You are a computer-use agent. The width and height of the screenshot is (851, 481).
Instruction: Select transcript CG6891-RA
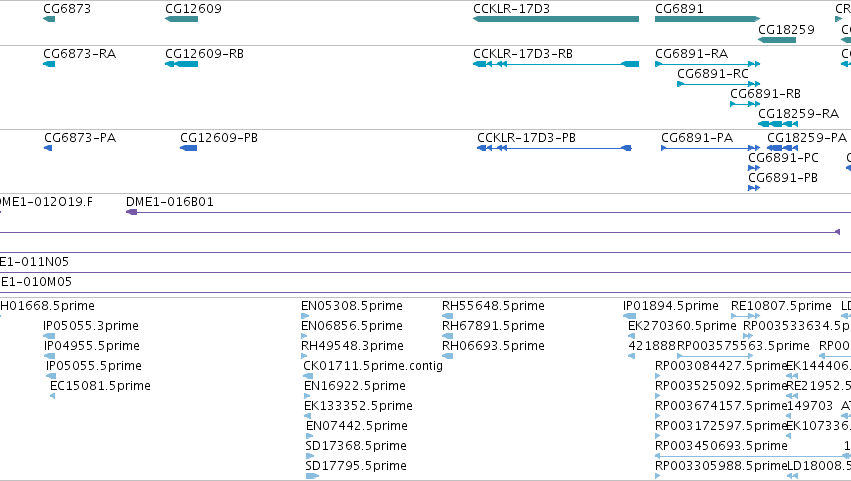tap(707, 64)
